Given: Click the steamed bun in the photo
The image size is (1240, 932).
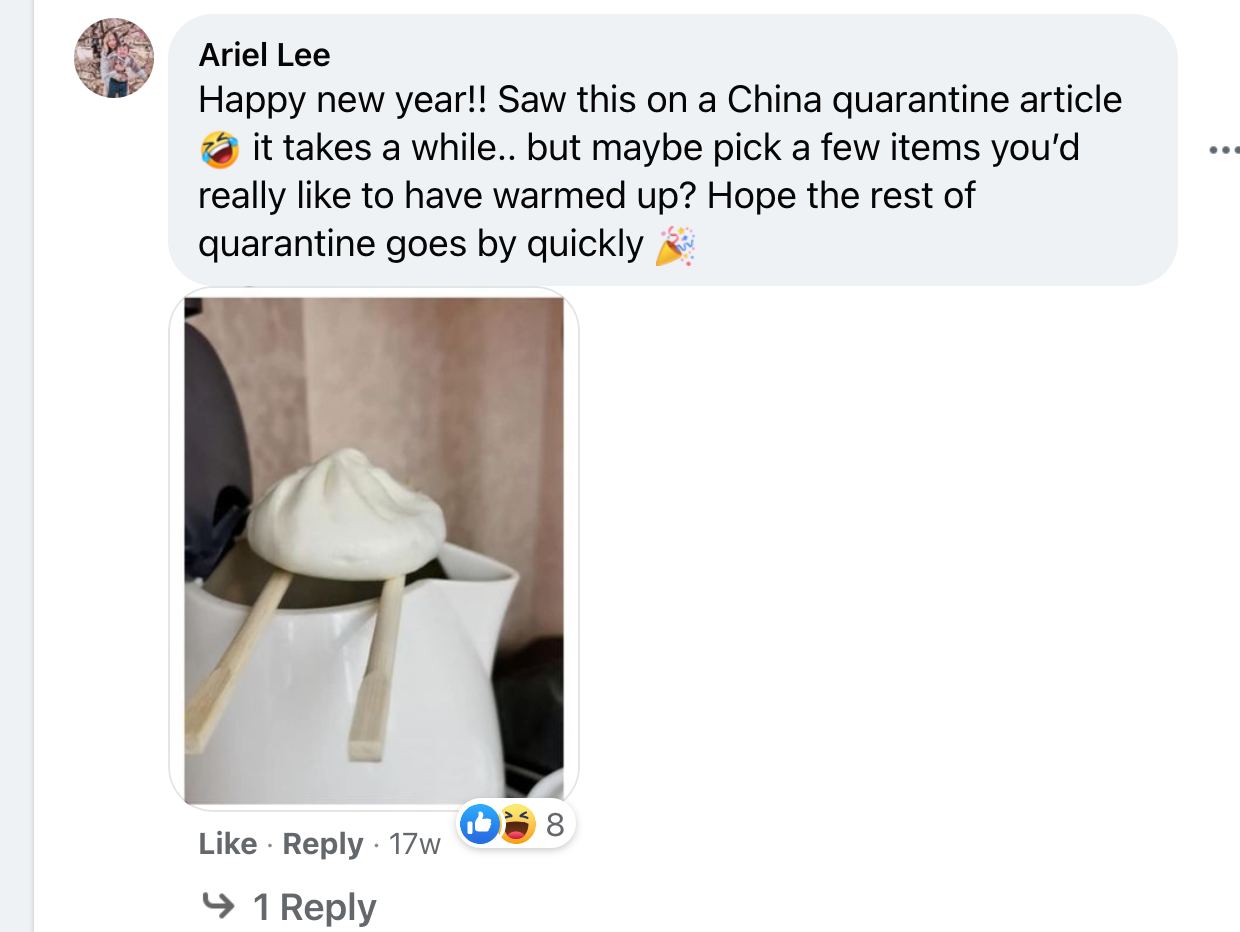Looking at the screenshot, I should coord(346,514).
